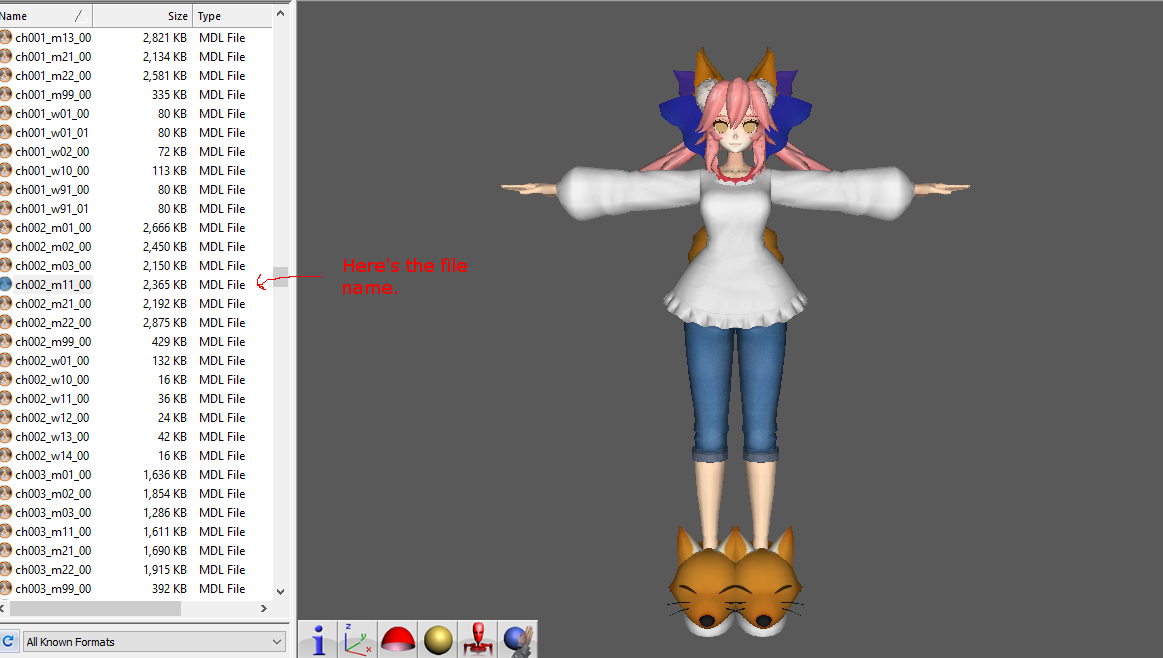This screenshot has height=658, width=1163.
Task: Sort files by Name column header
Action: pos(45,16)
